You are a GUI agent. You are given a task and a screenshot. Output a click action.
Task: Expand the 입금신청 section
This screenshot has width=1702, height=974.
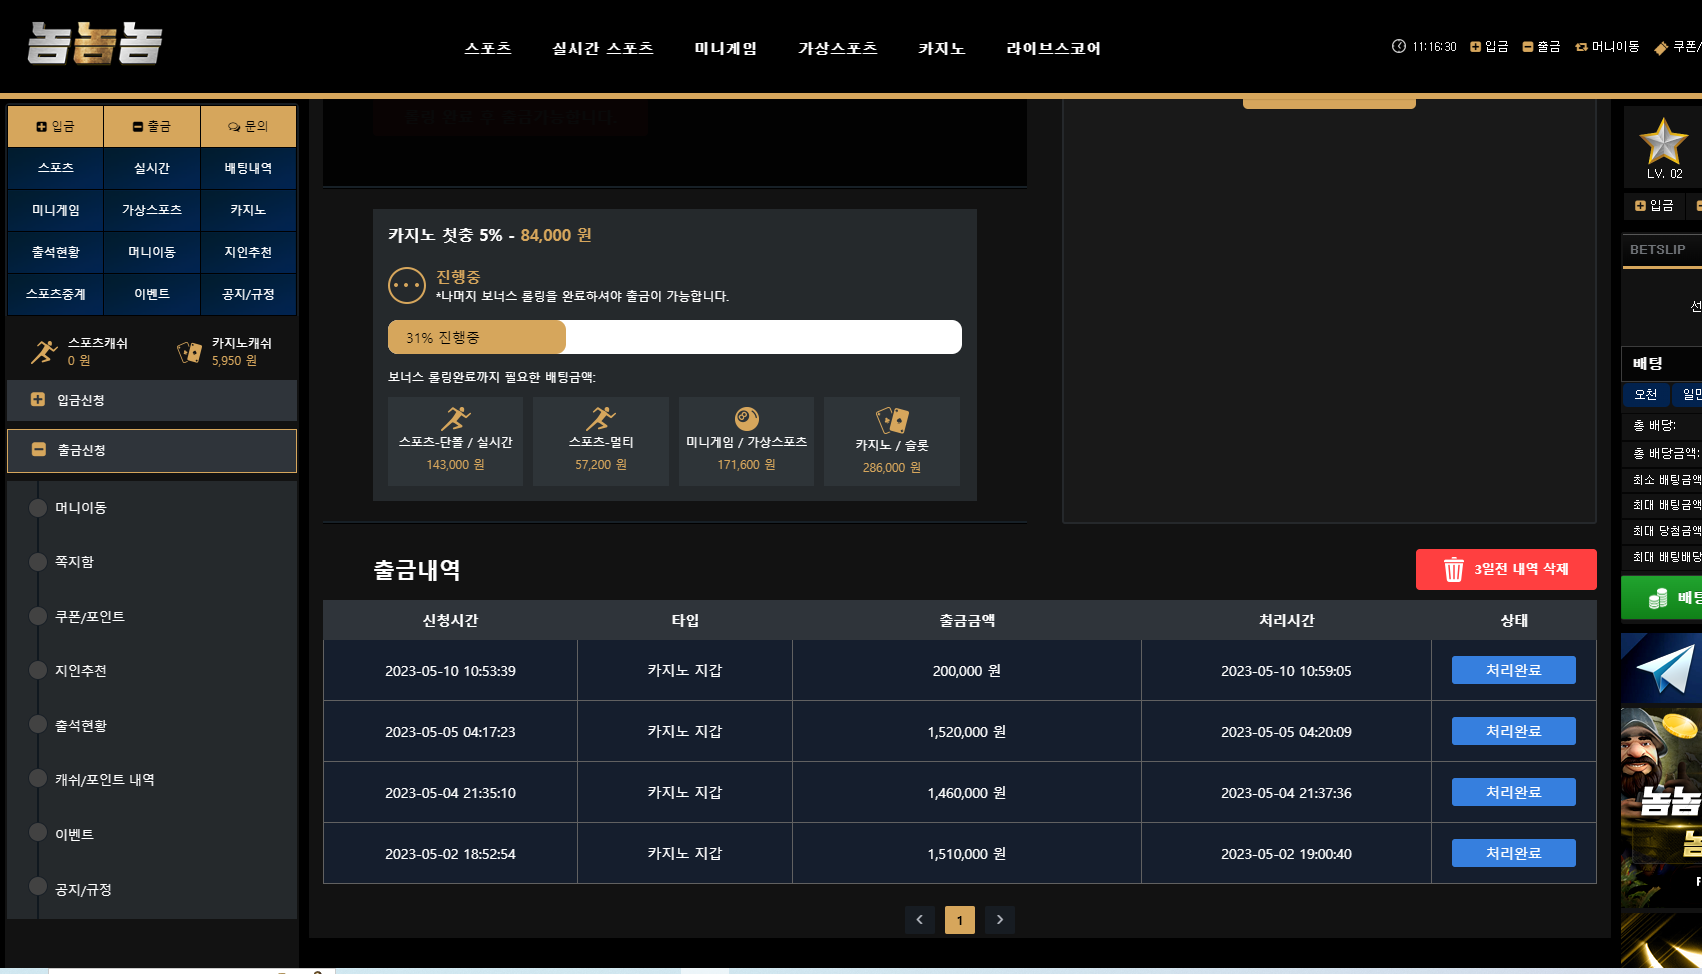(152, 400)
